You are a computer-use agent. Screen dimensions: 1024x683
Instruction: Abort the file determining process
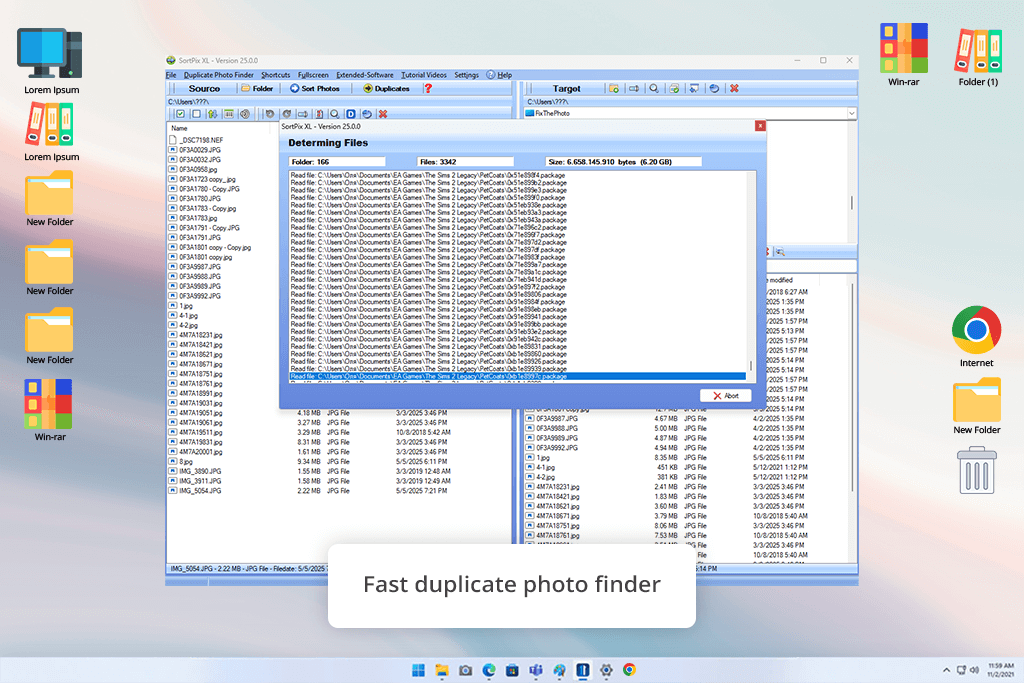click(726, 396)
